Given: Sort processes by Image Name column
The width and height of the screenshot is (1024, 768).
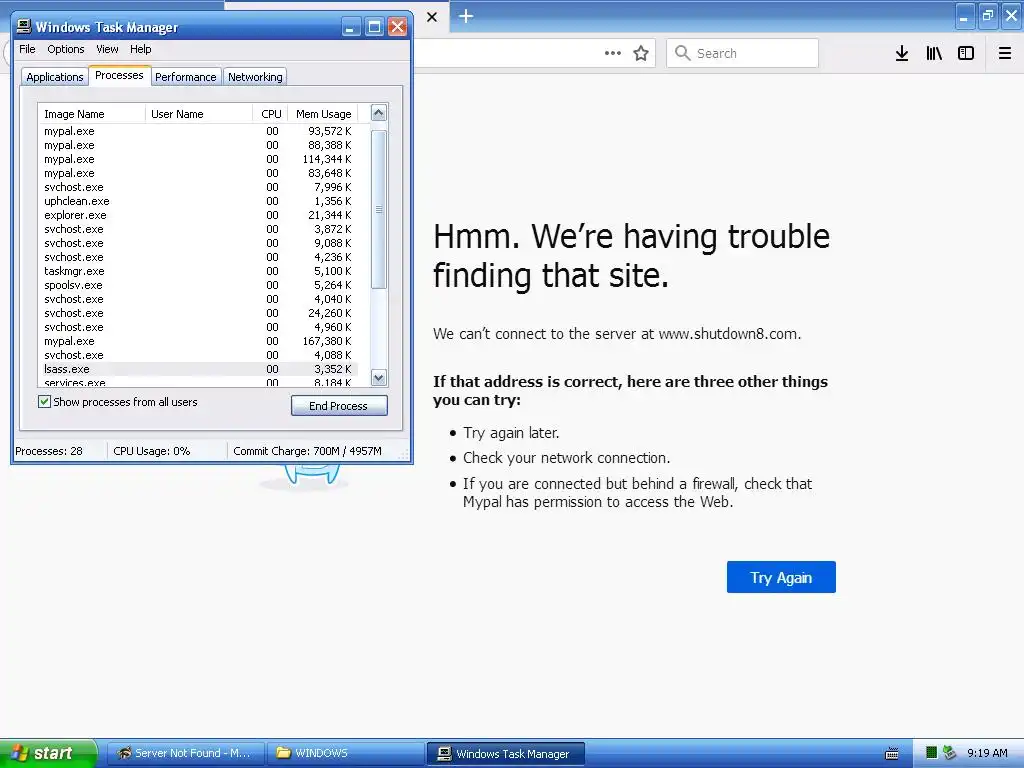Looking at the screenshot, I should pyautogui.click(x=91, y=114).
